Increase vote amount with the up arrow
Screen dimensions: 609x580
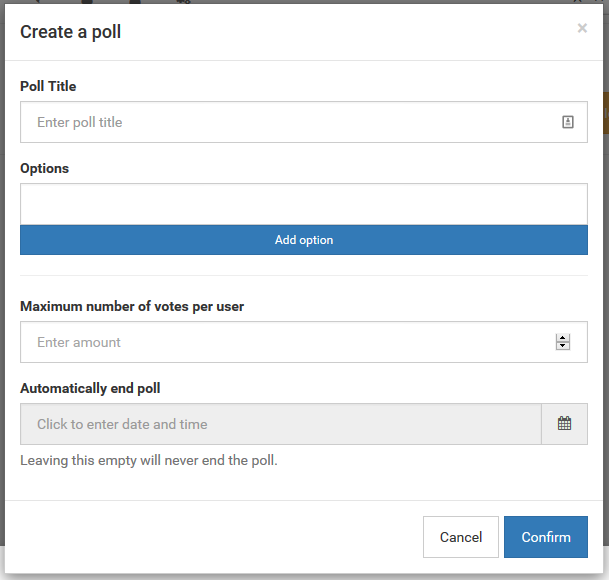(x=563, y=338)
